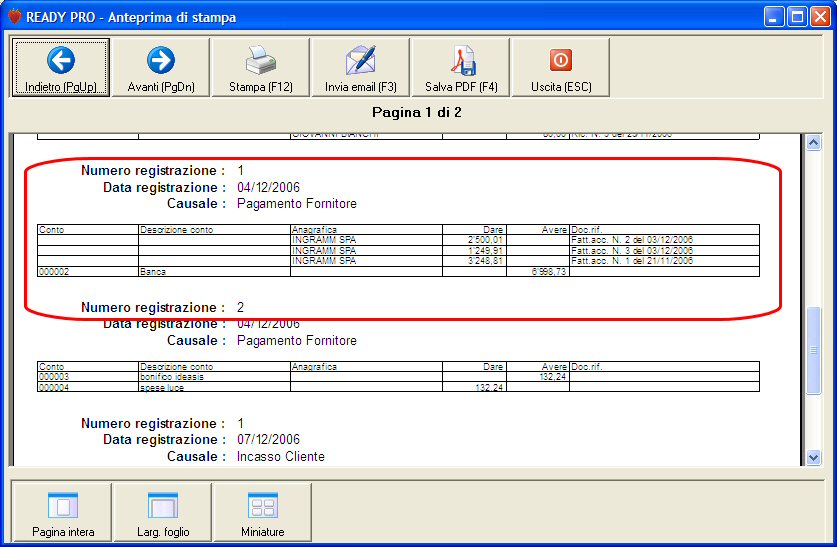Click the Avere total 6'998,73
The image size is (837, 547).
pos(549,272)
